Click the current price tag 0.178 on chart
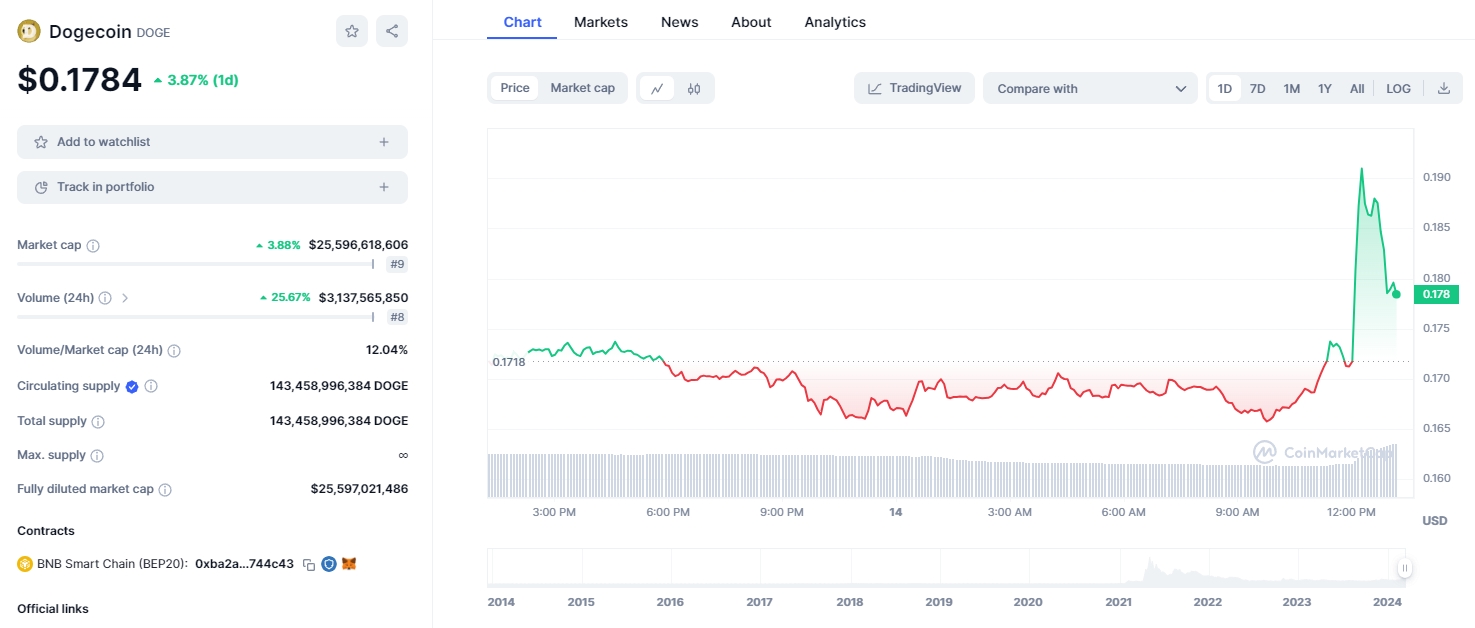Image resolution: width=1475 pixels, height=628 pixels. pos(1436,294)
